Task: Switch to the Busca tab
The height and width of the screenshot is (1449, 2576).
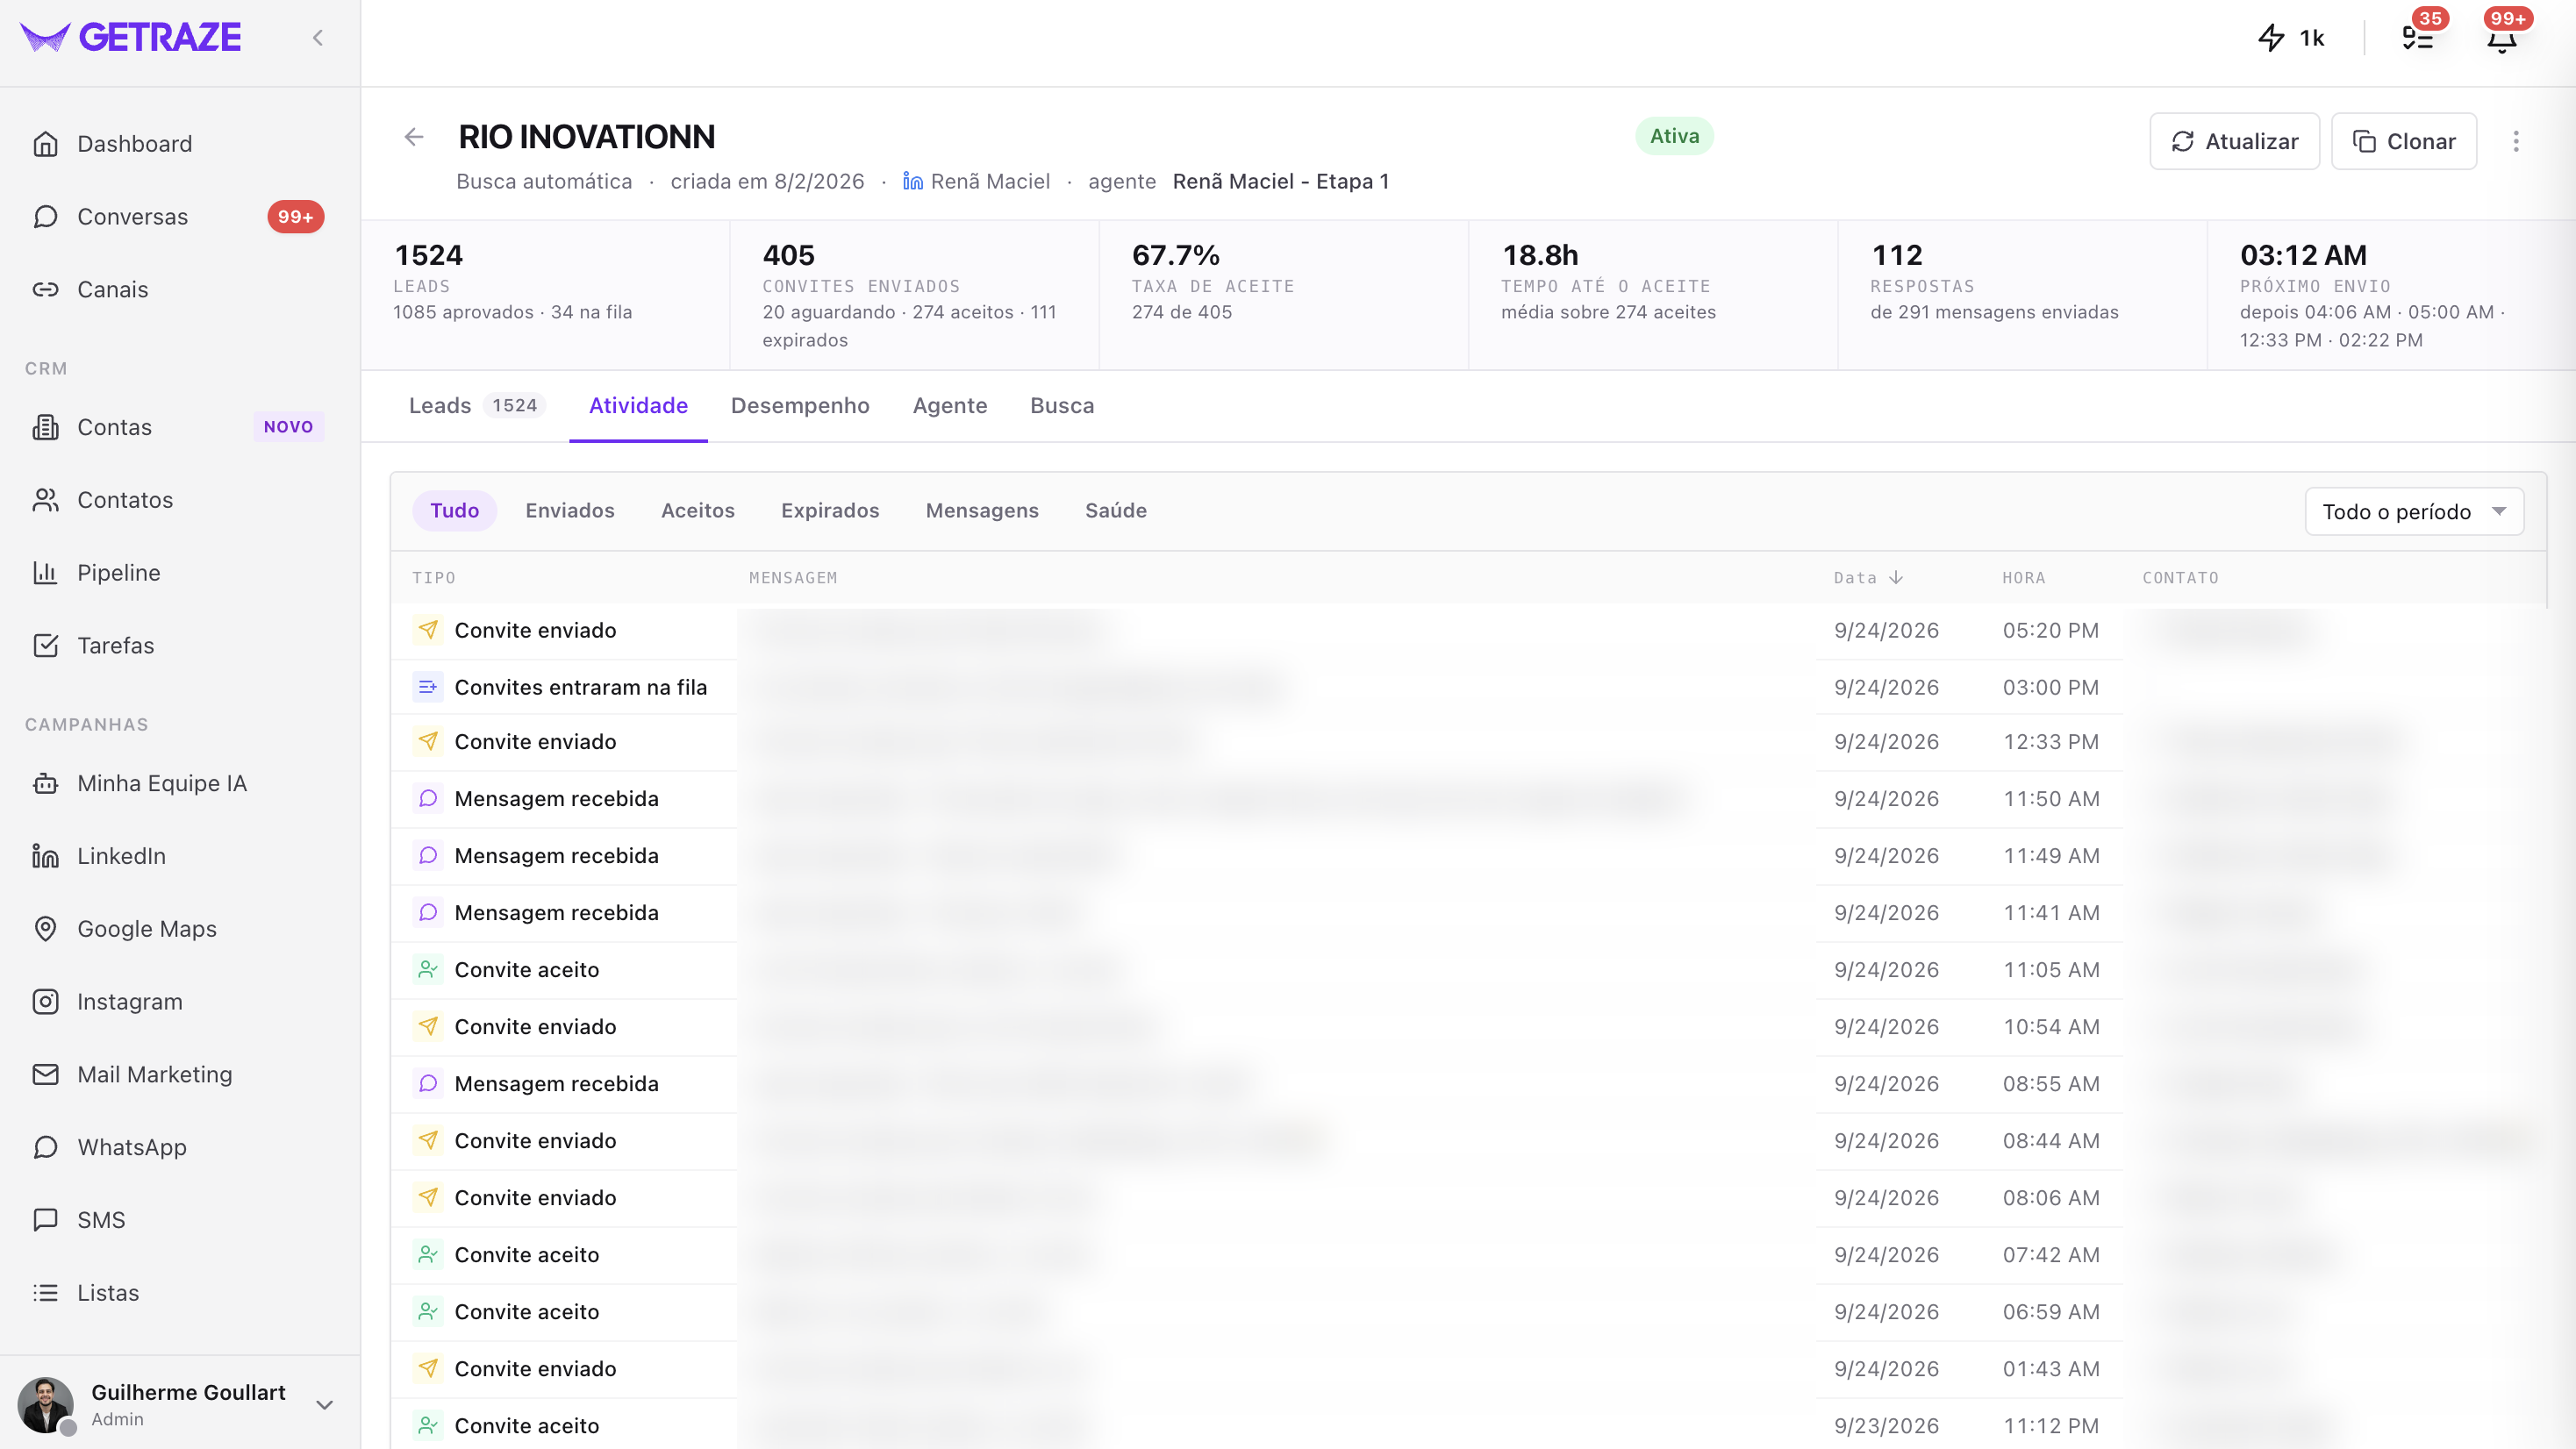Action: (1062, 406)
